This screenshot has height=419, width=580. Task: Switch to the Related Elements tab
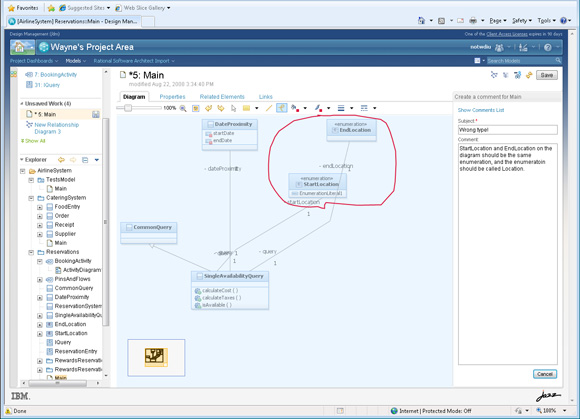click(x=222, y=97)
